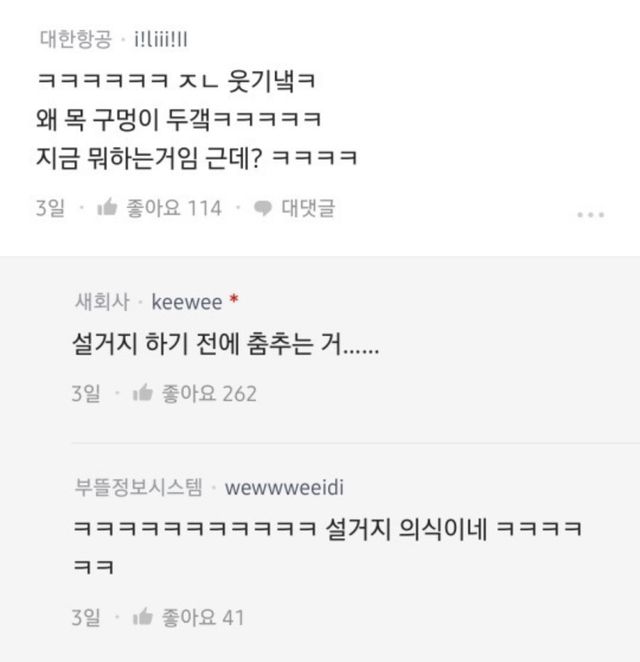Select the 새회사 company label
Image resolution: width=640 pixels, height=662 pixels.
pyautogui.click(x=102, y=302)
